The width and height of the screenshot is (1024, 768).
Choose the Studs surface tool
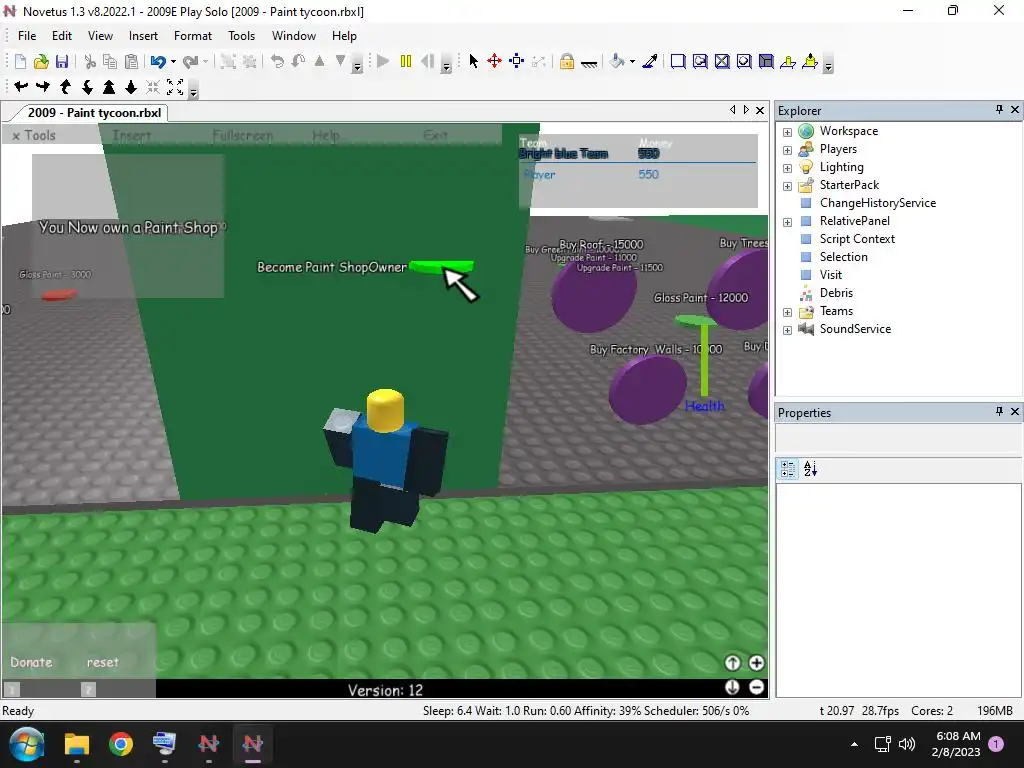coord(744,61)
